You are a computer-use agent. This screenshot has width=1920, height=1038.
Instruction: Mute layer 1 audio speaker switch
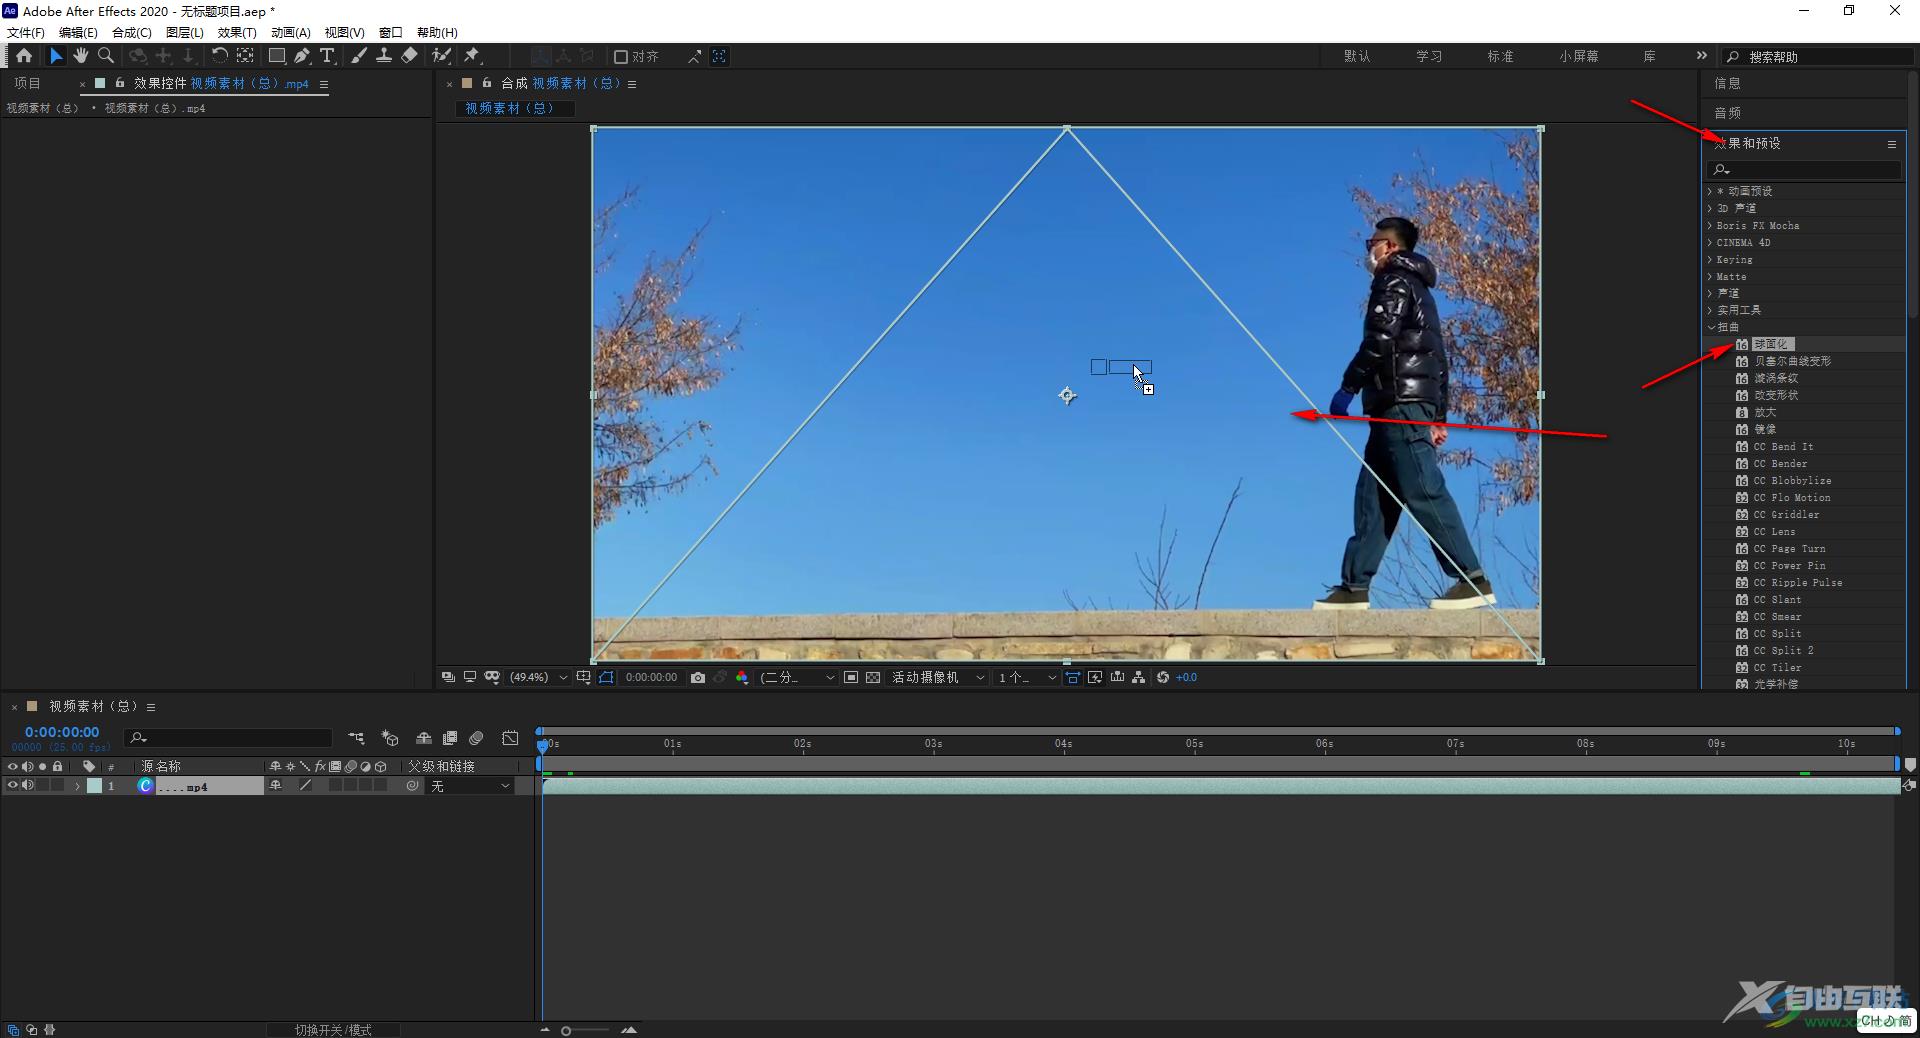[28, 786]
